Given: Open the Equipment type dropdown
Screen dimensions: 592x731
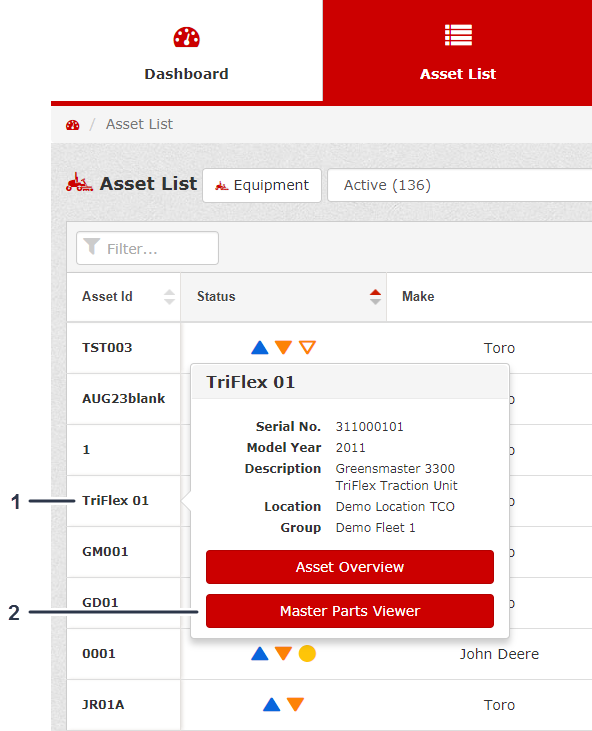Looking at the screenshot, I should click(x=262, y=185).
